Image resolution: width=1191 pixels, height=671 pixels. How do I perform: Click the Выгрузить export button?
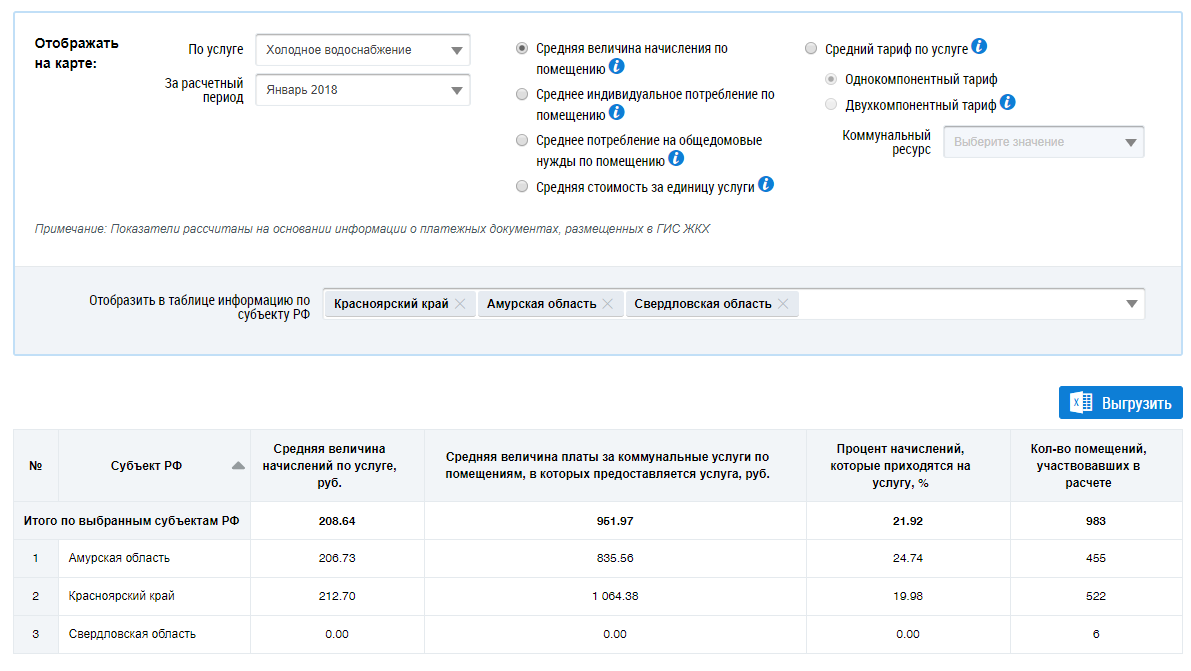1120,403
